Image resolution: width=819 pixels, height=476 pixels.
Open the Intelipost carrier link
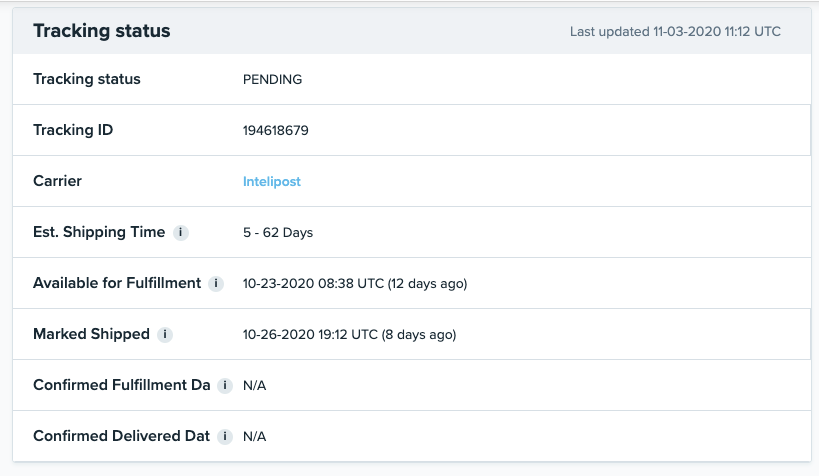(272, 182)
